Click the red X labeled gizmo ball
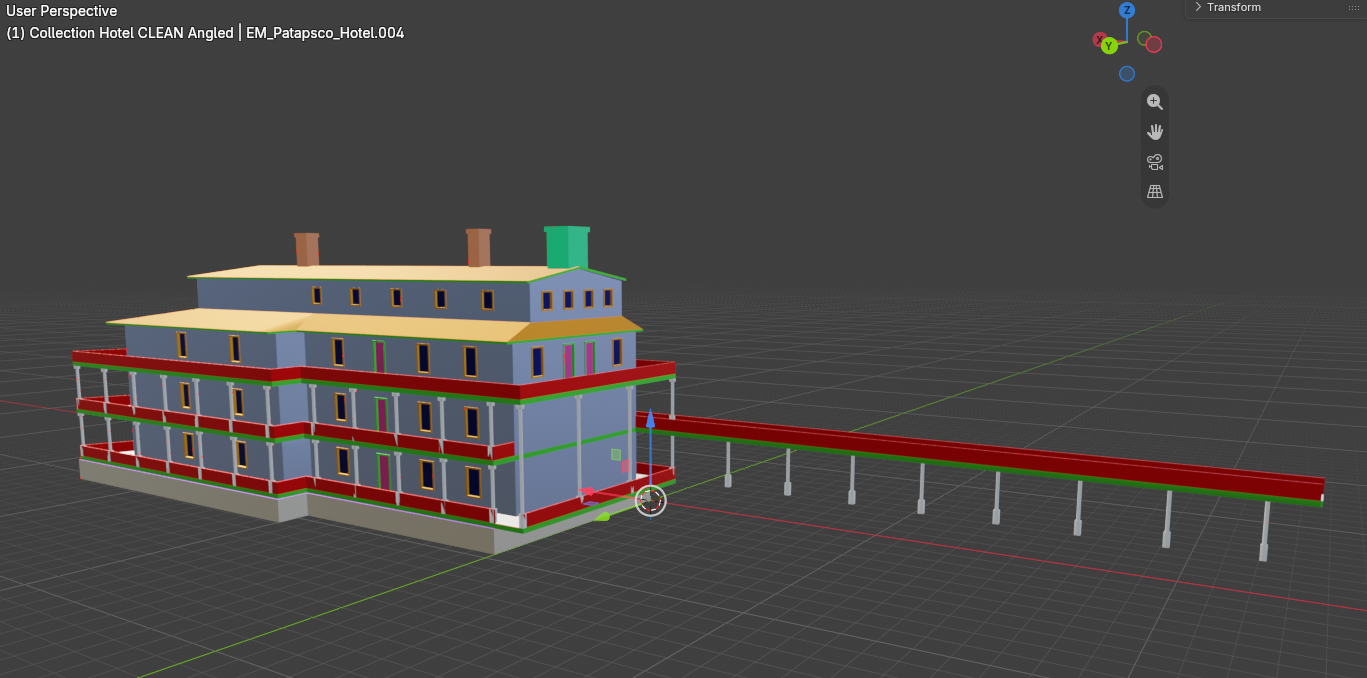 pos(1100,40)
